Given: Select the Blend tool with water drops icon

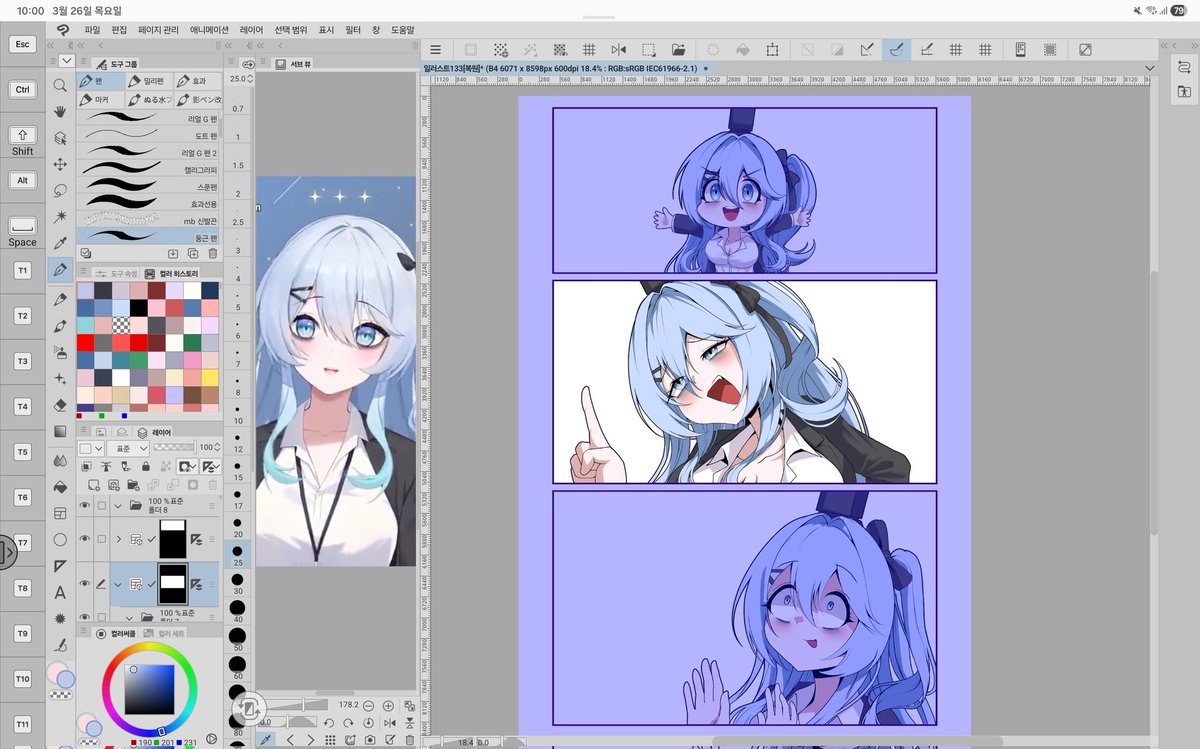Looking at the screenshot, I should pos(60,460).
